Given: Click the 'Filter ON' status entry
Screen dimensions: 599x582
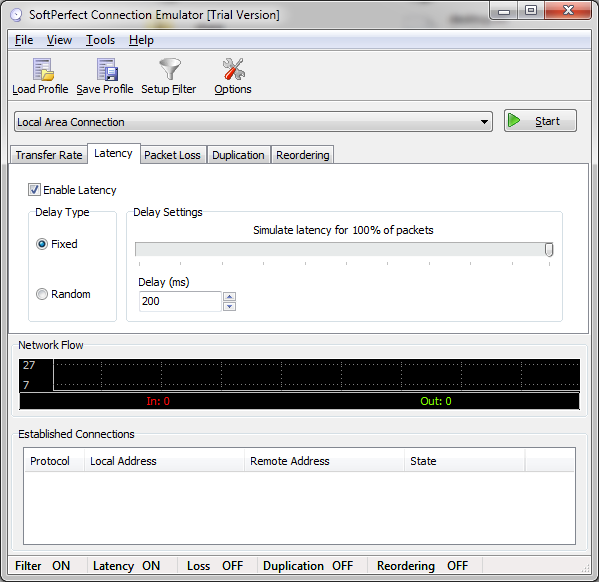Looking at the screenshot, I should pos(42,566).
